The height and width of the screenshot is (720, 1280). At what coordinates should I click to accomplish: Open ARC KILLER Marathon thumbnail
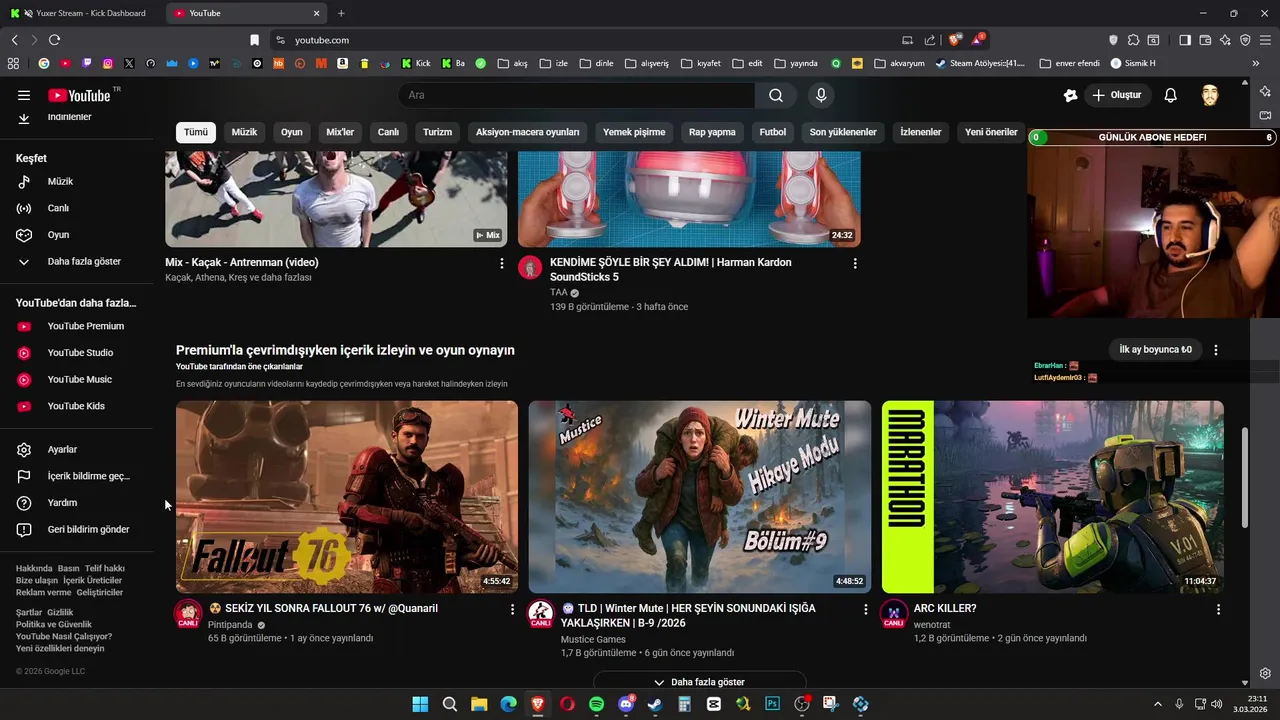1052,497
